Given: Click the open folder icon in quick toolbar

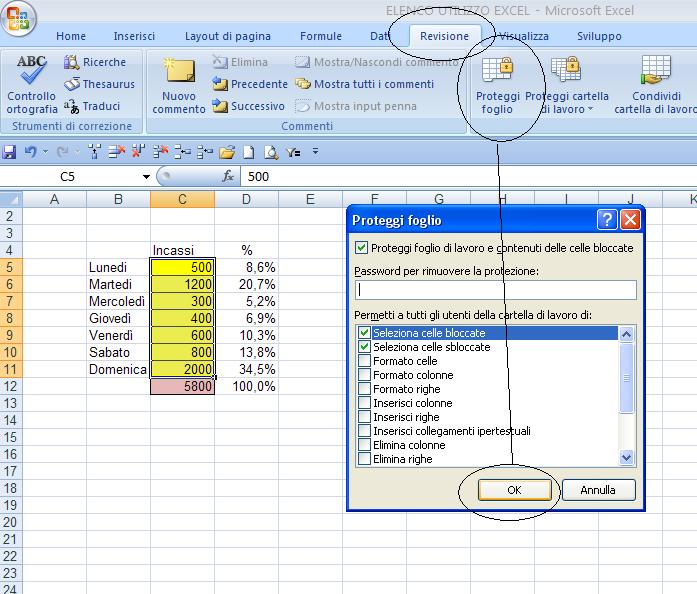Looking at the screenshot, I should [x=227, y=153].
